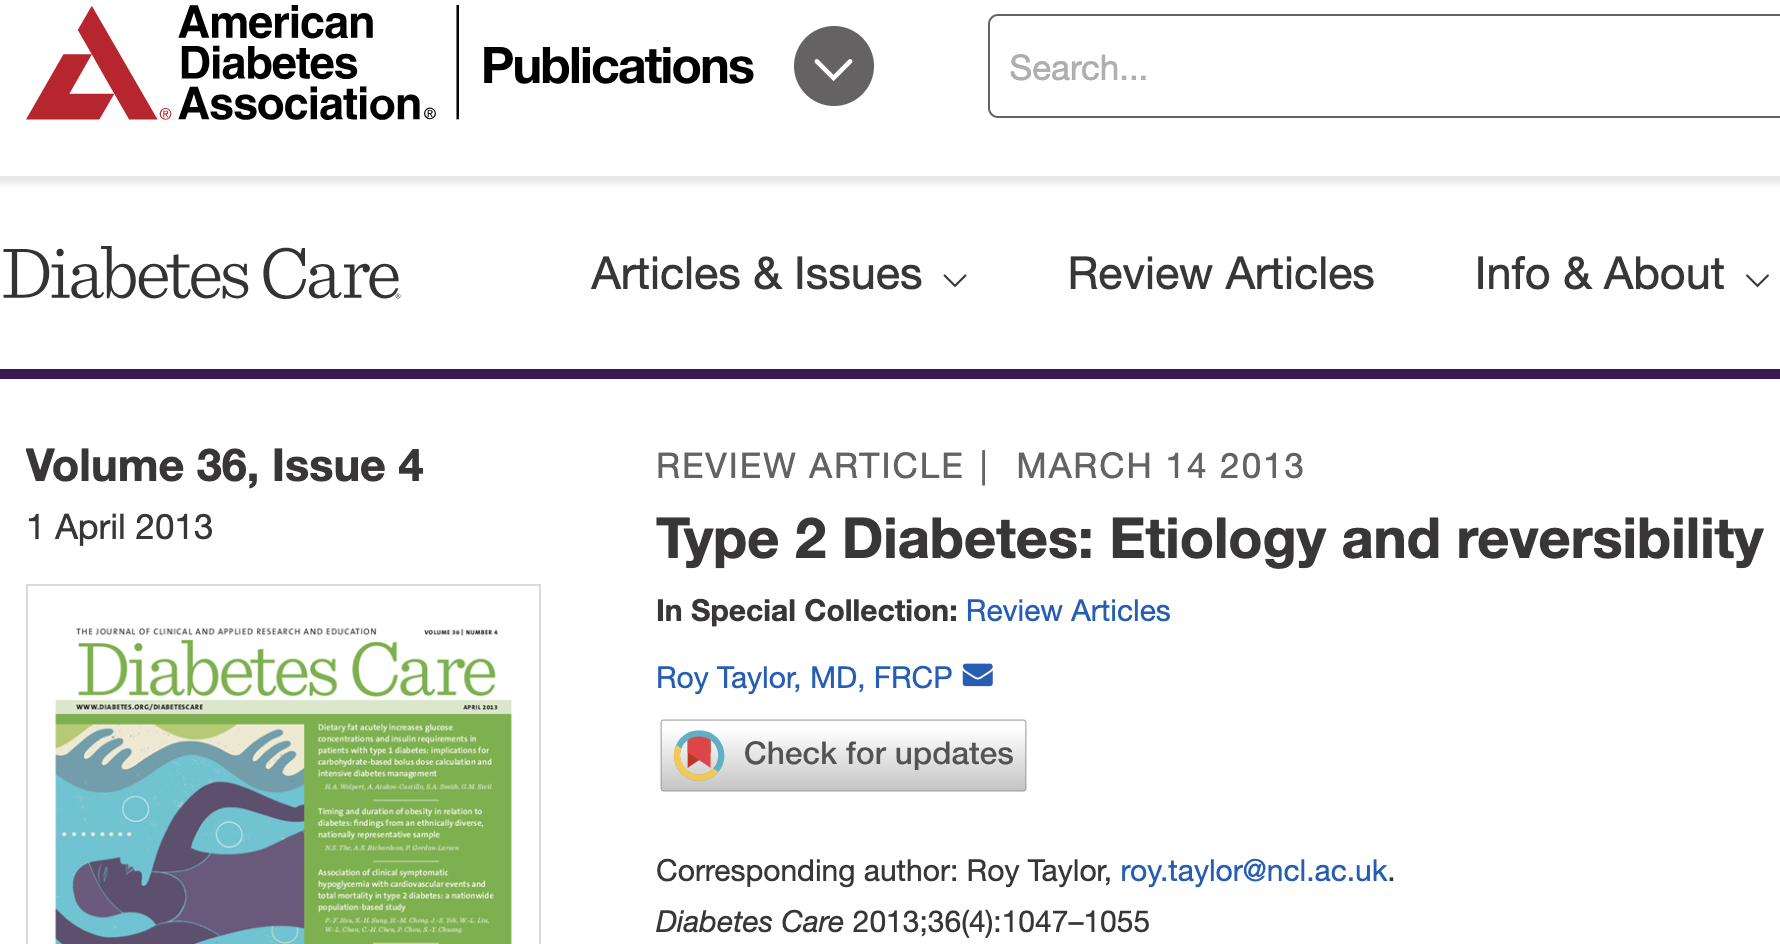This screenshot has width=1780, height=944.
Task: Click the American Diabetes Association logo
Action: coord(230,65)
